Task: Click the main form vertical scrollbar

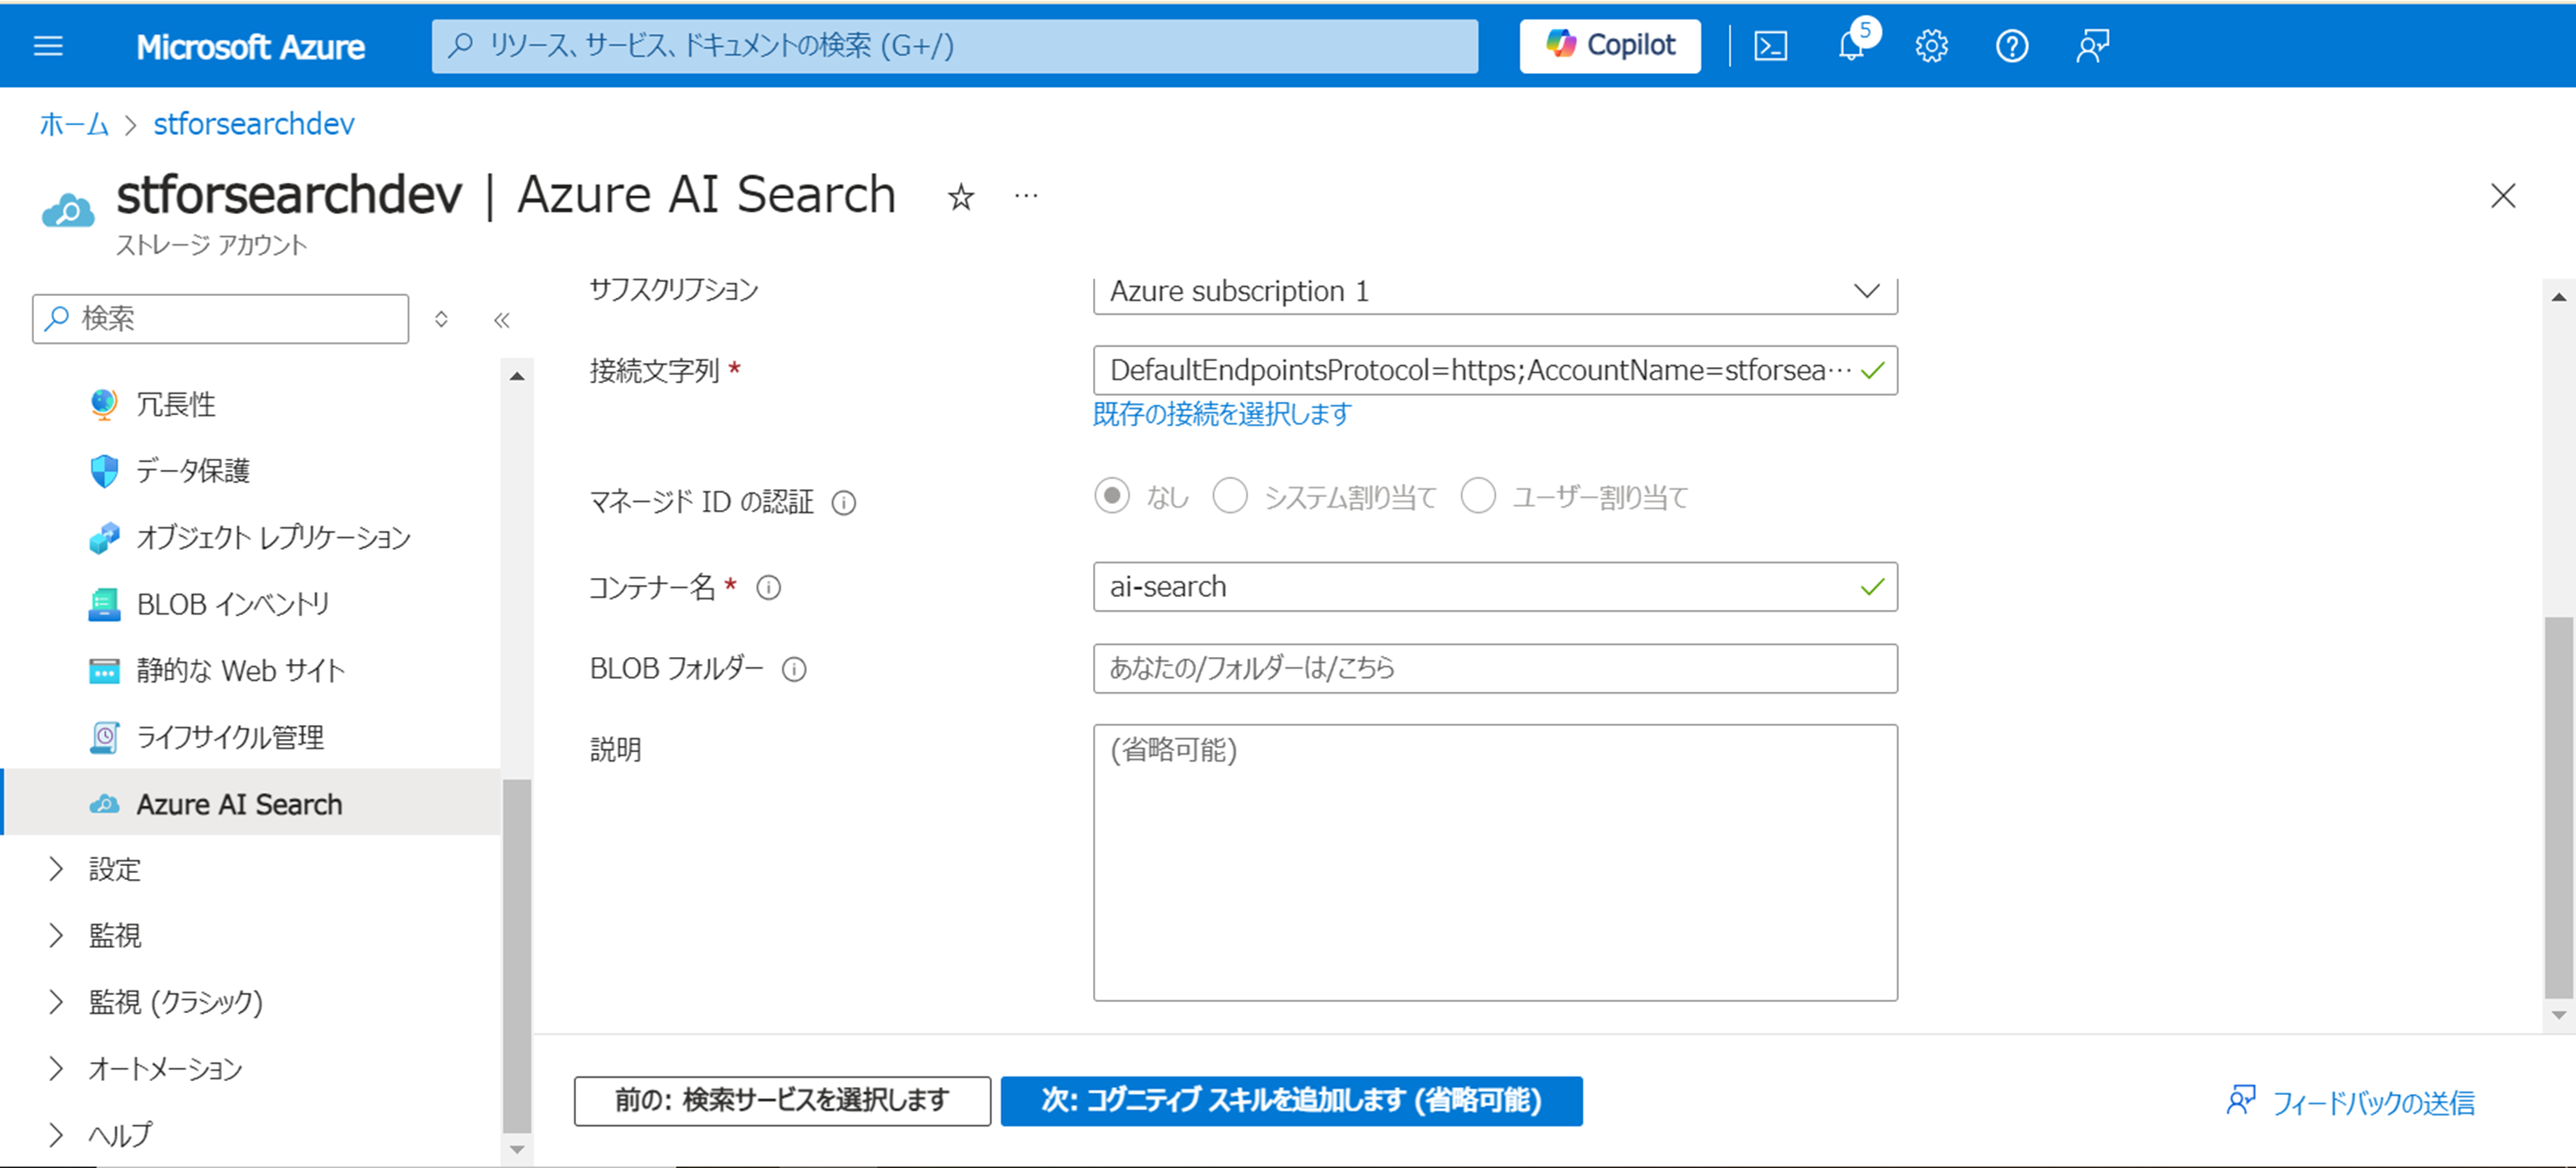Action: pos(2558,807)
